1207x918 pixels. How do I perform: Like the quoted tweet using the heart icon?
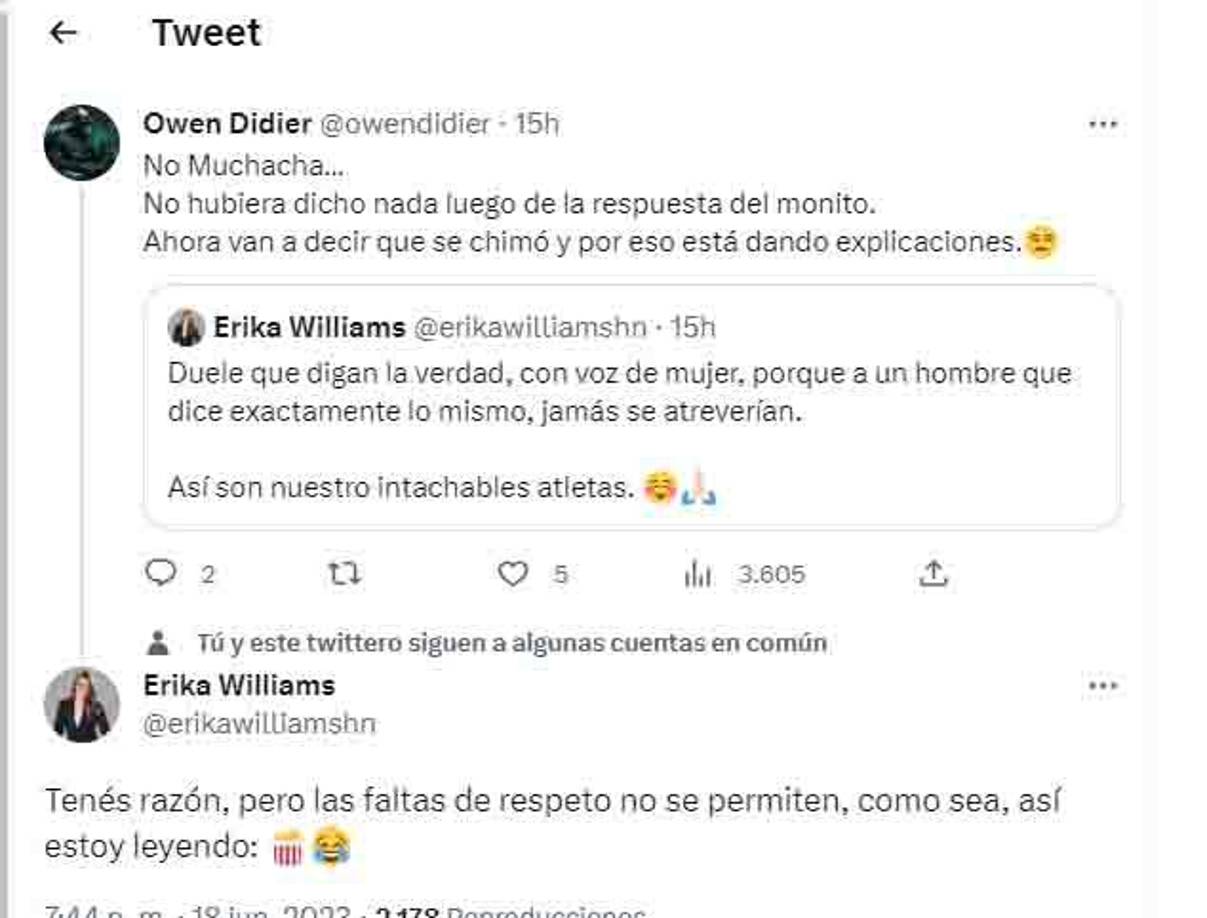[514, 574]
